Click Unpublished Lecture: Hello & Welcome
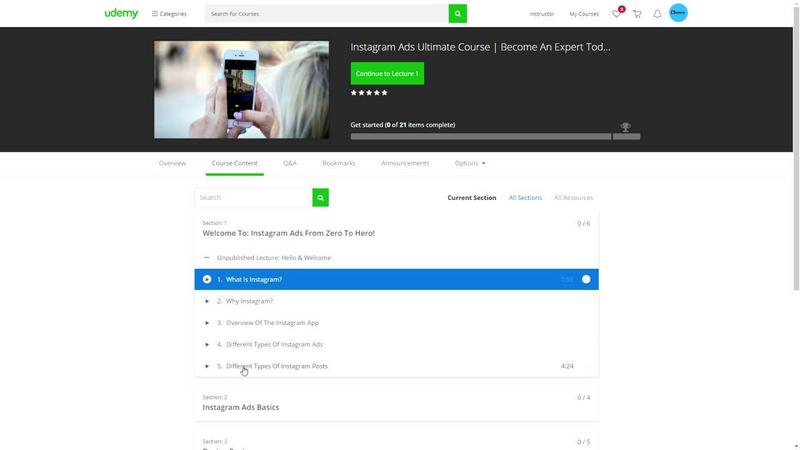This screenshot has height=450, width=800. 274,258
